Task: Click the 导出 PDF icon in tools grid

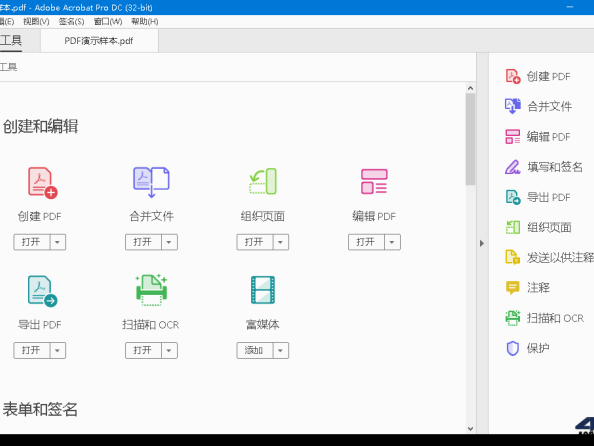Action: (x=42, y=291)
